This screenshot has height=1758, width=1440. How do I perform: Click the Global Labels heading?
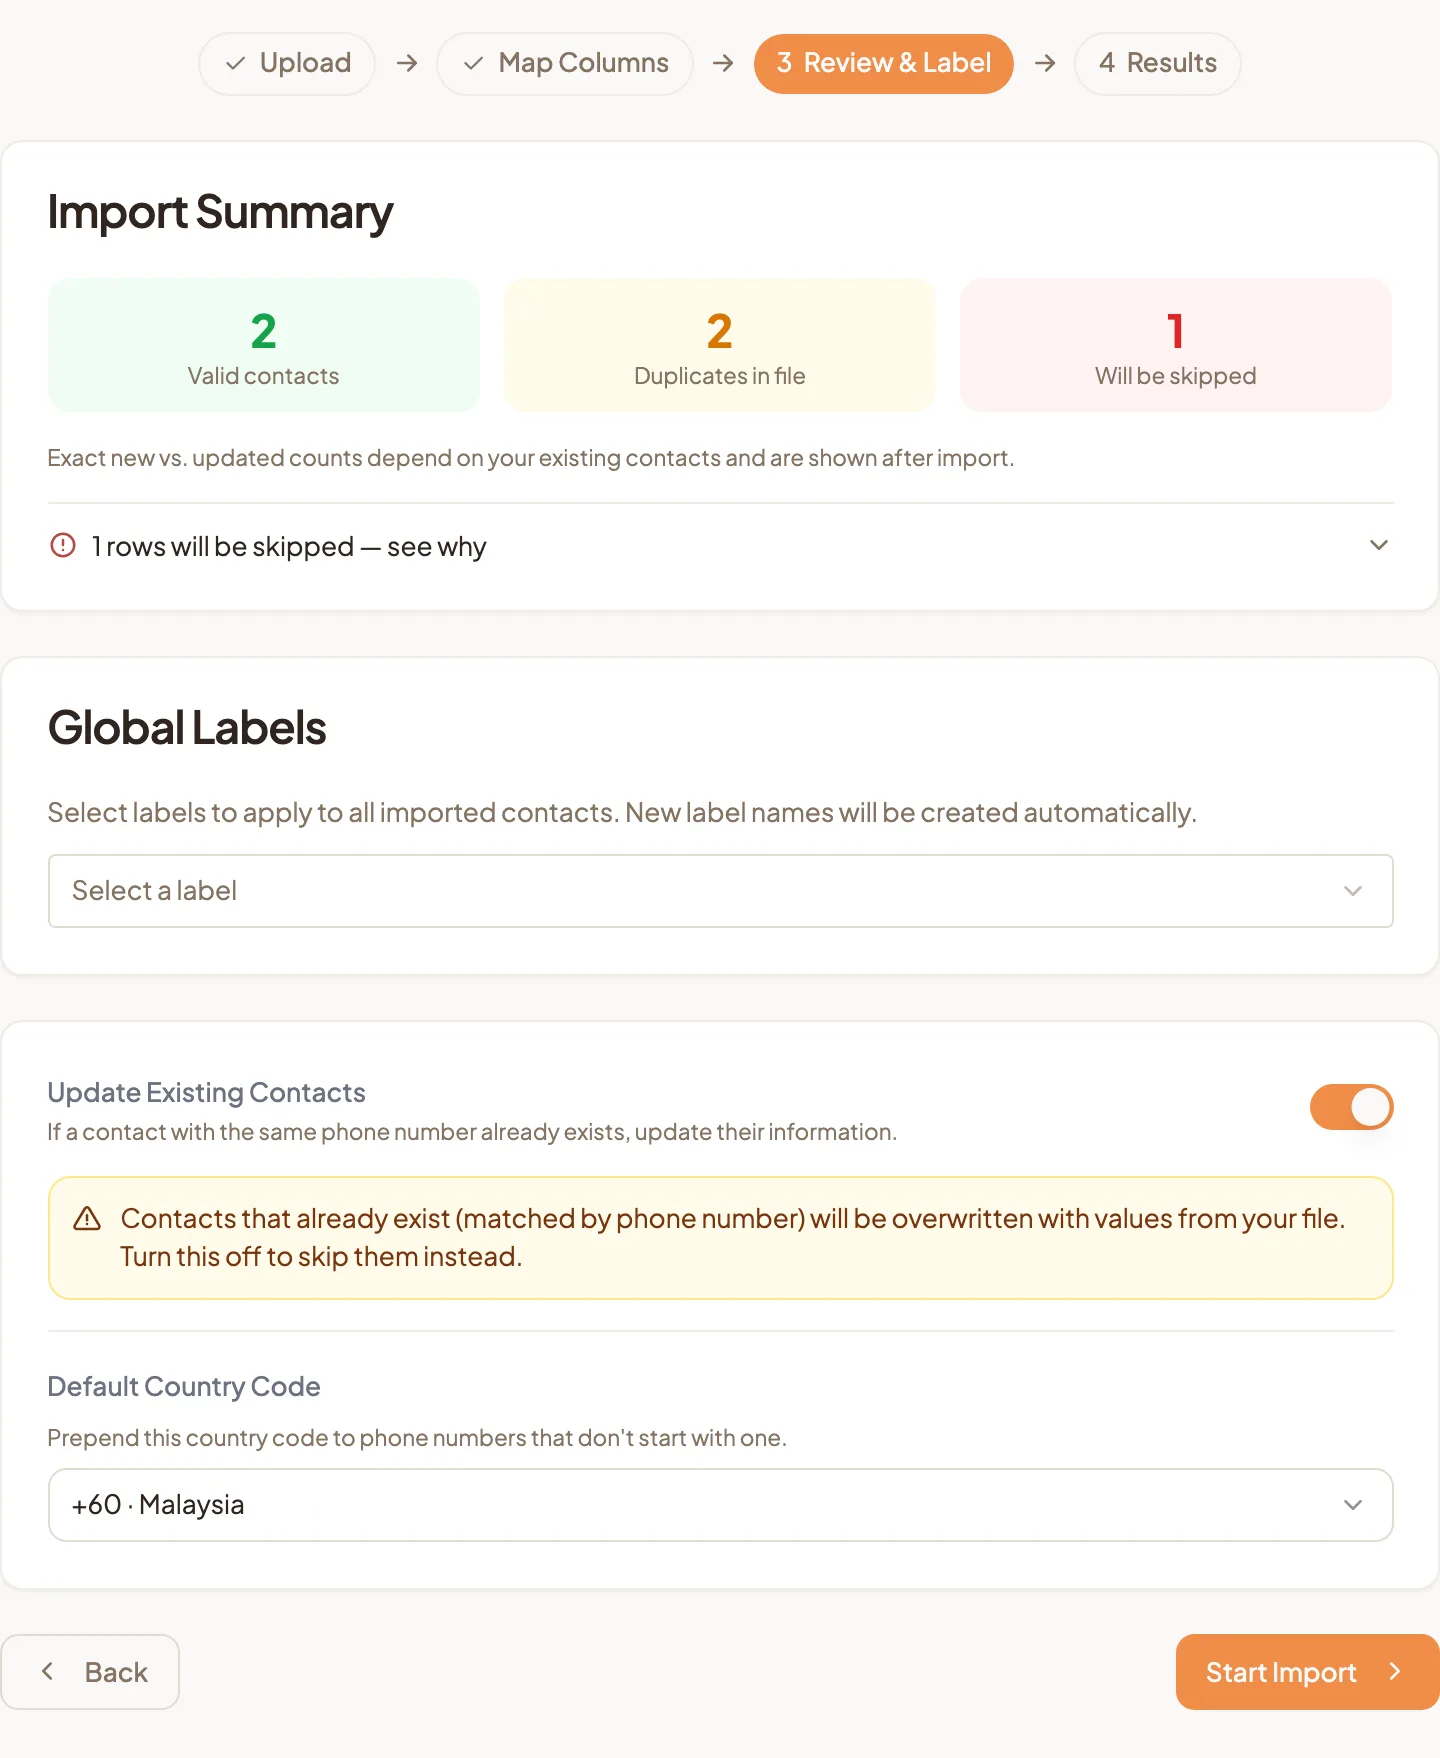(x=187, y=728)
